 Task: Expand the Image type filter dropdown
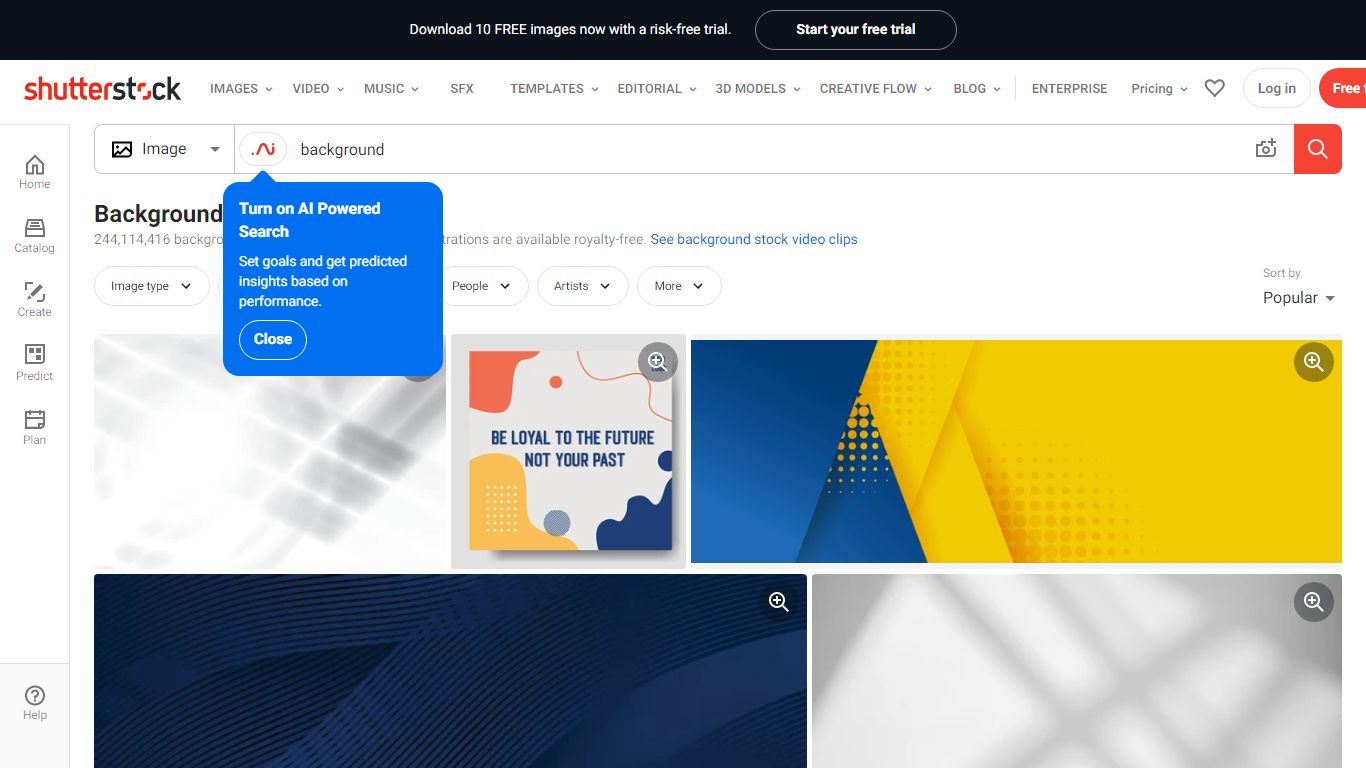pos(151,286)
